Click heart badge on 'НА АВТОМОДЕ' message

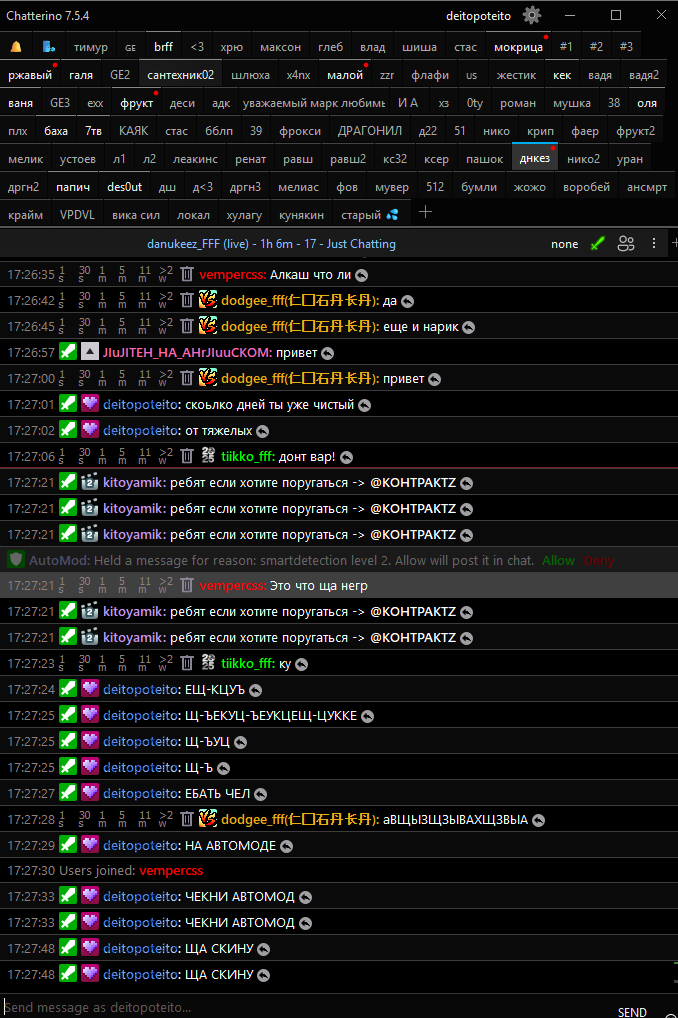(x=90, y=845)
